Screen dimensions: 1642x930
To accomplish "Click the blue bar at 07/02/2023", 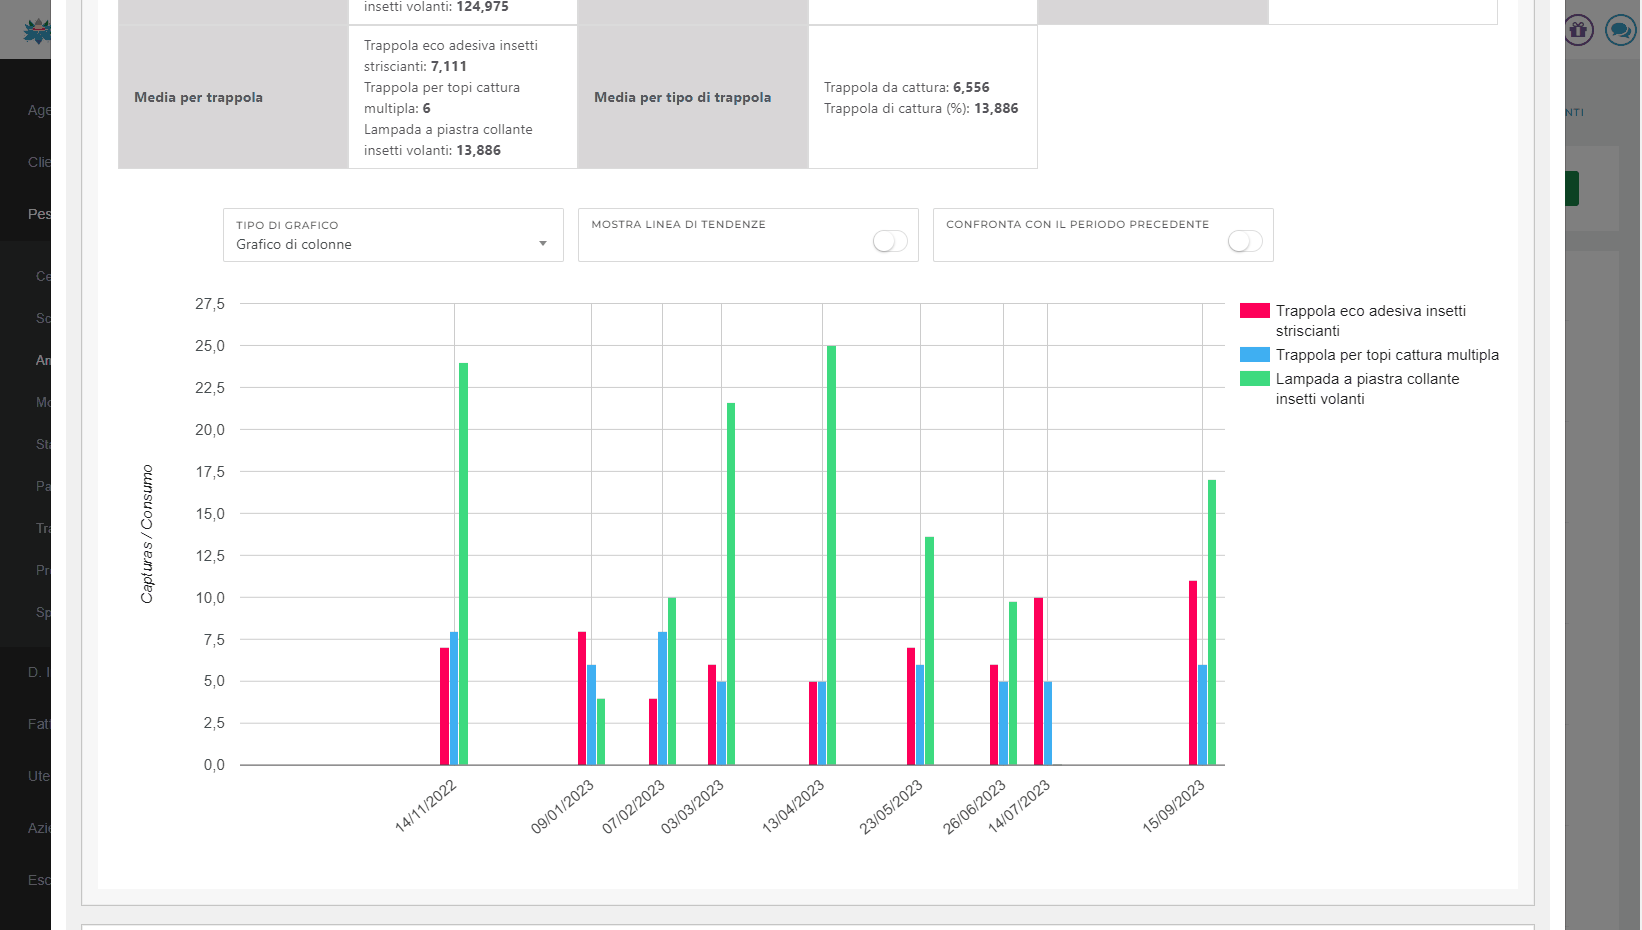I will (x=662, y=698).
